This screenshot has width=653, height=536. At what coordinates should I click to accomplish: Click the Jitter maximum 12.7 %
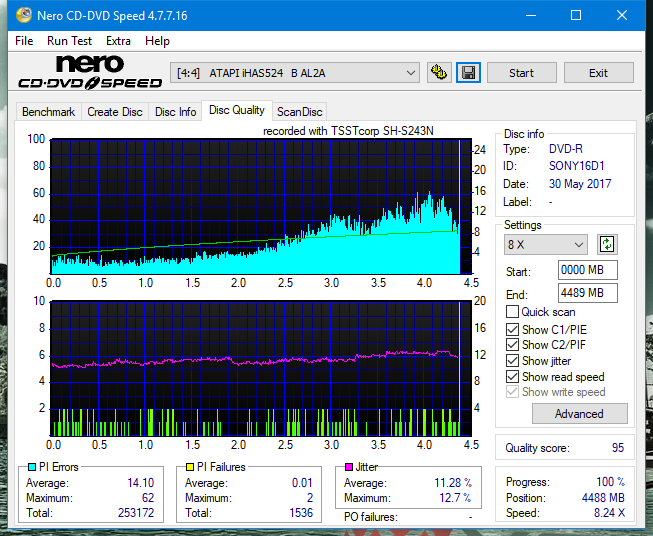[455, 497]
